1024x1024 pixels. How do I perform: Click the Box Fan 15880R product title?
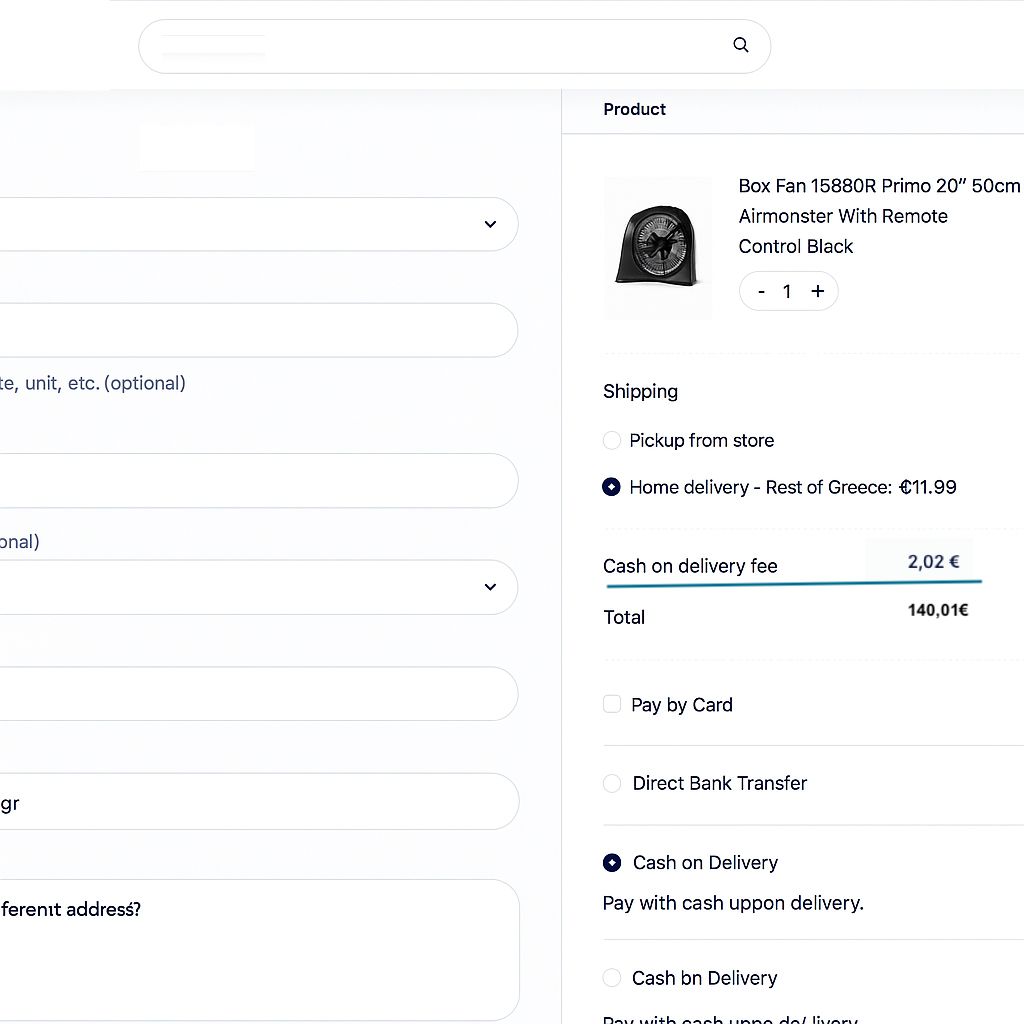(x=878, y=186)
